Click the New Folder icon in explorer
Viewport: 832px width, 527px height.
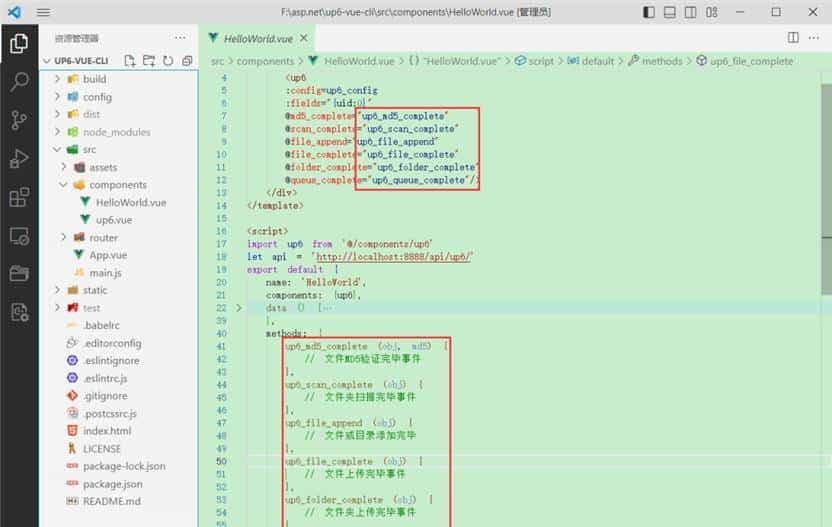(x=149, y=61)
